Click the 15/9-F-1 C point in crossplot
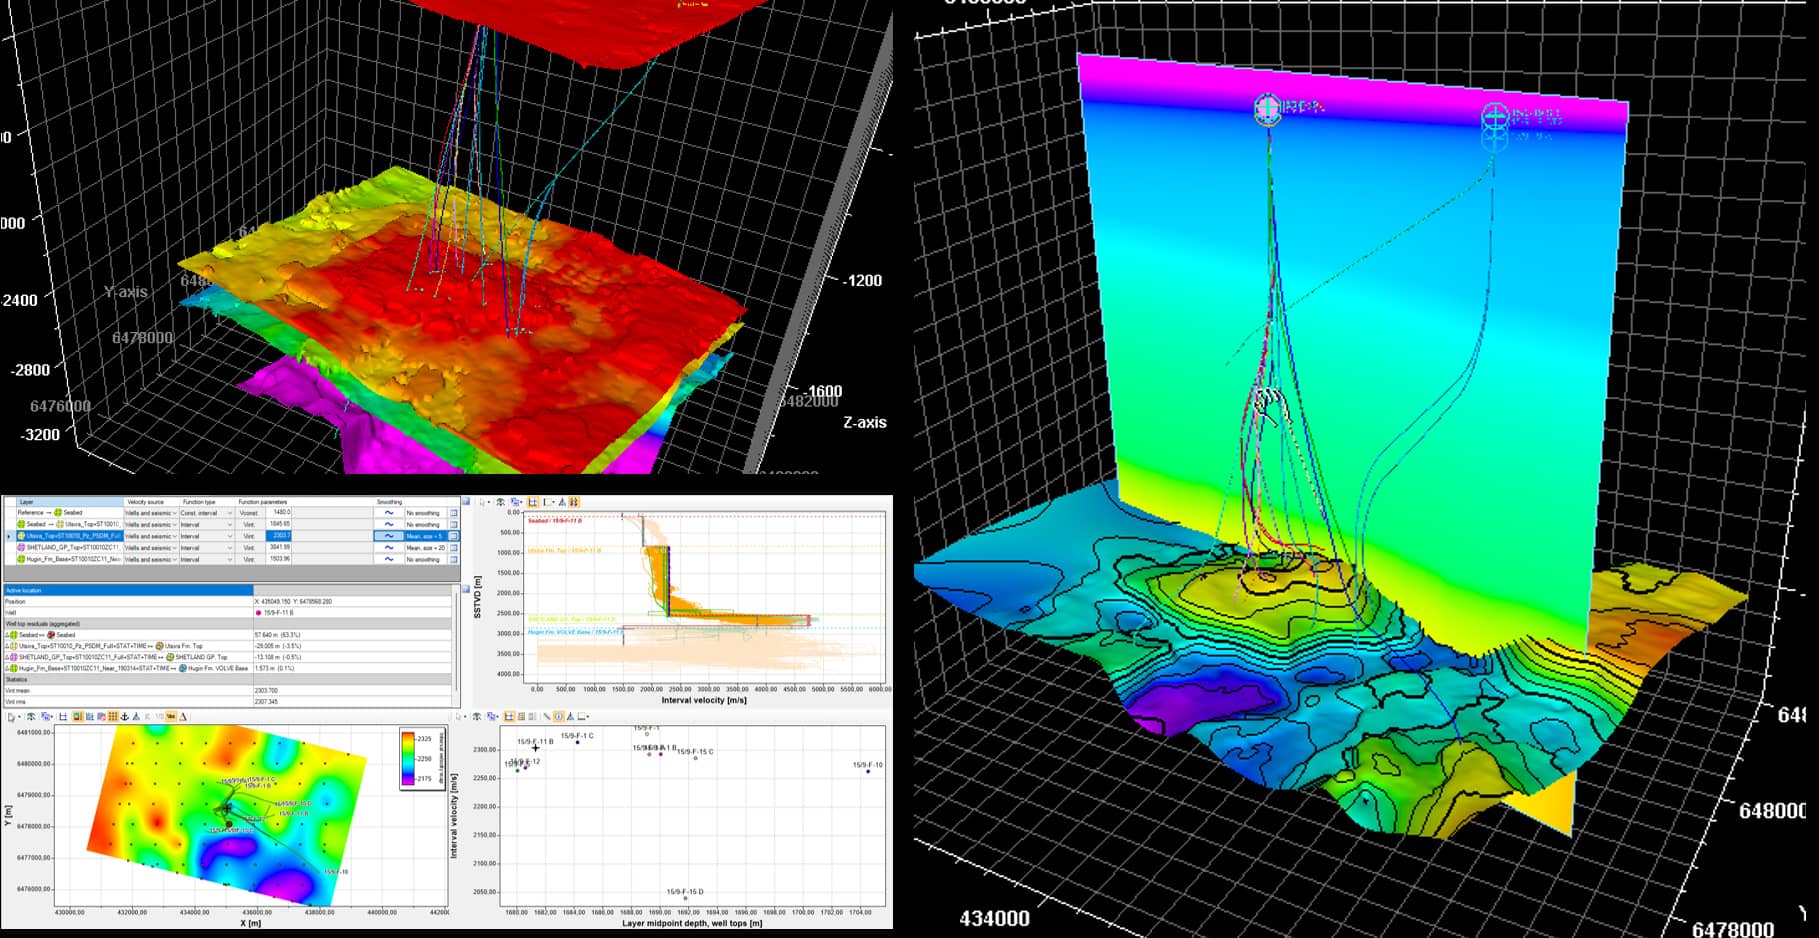This screenshot has width=1819, height=938. pyautogui.click(x=577, y=742)
